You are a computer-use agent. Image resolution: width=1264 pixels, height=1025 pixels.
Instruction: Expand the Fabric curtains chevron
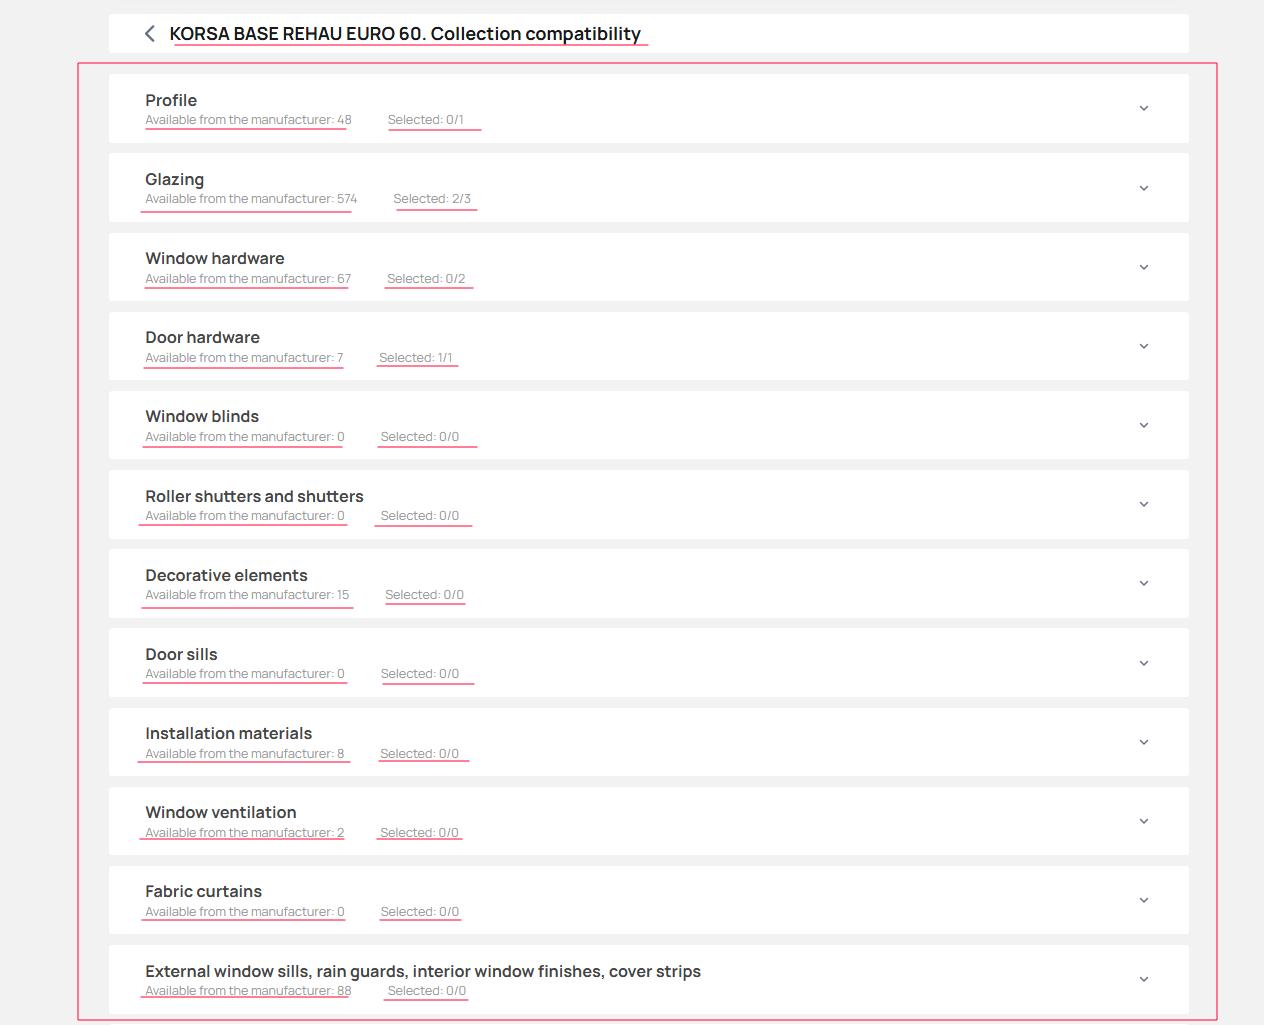click(1144, 900)
